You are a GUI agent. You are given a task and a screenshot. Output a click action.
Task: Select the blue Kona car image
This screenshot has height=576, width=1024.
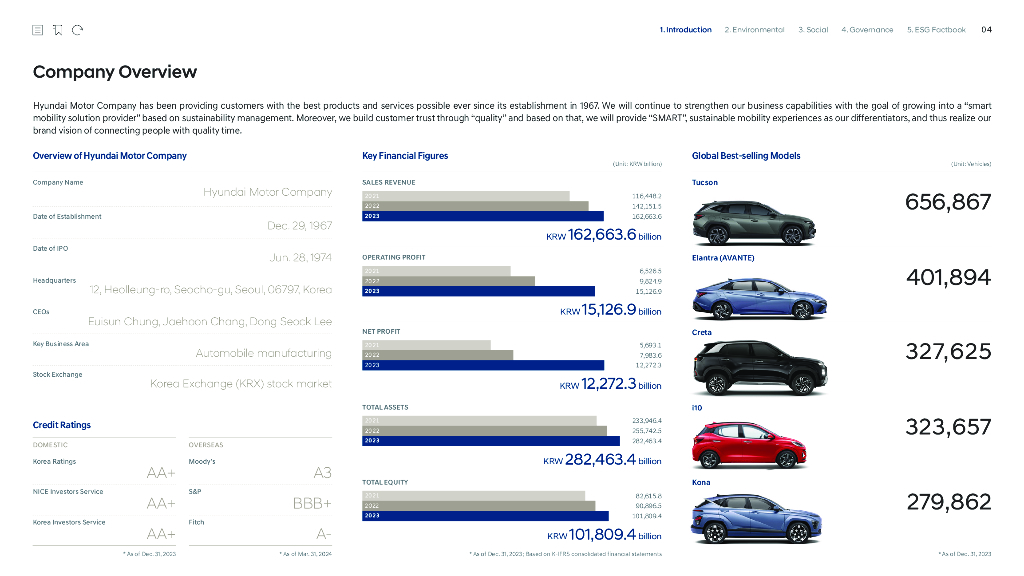[756, 519]
